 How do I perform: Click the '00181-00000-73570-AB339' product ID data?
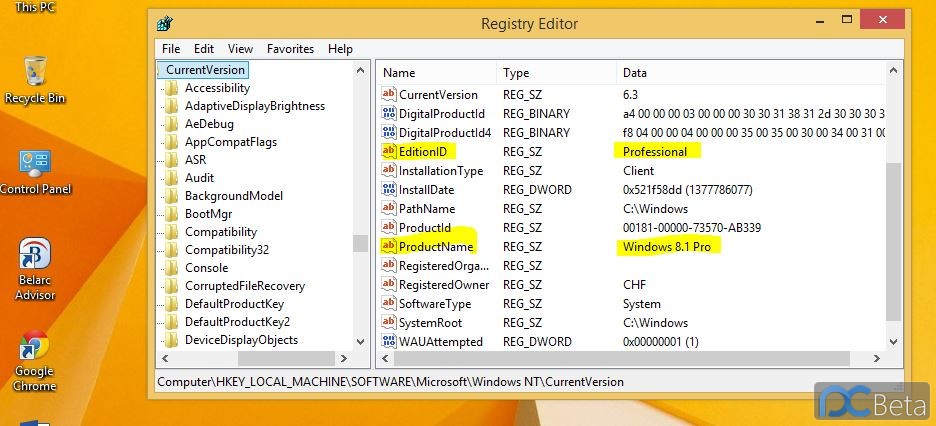coord(692,227)
